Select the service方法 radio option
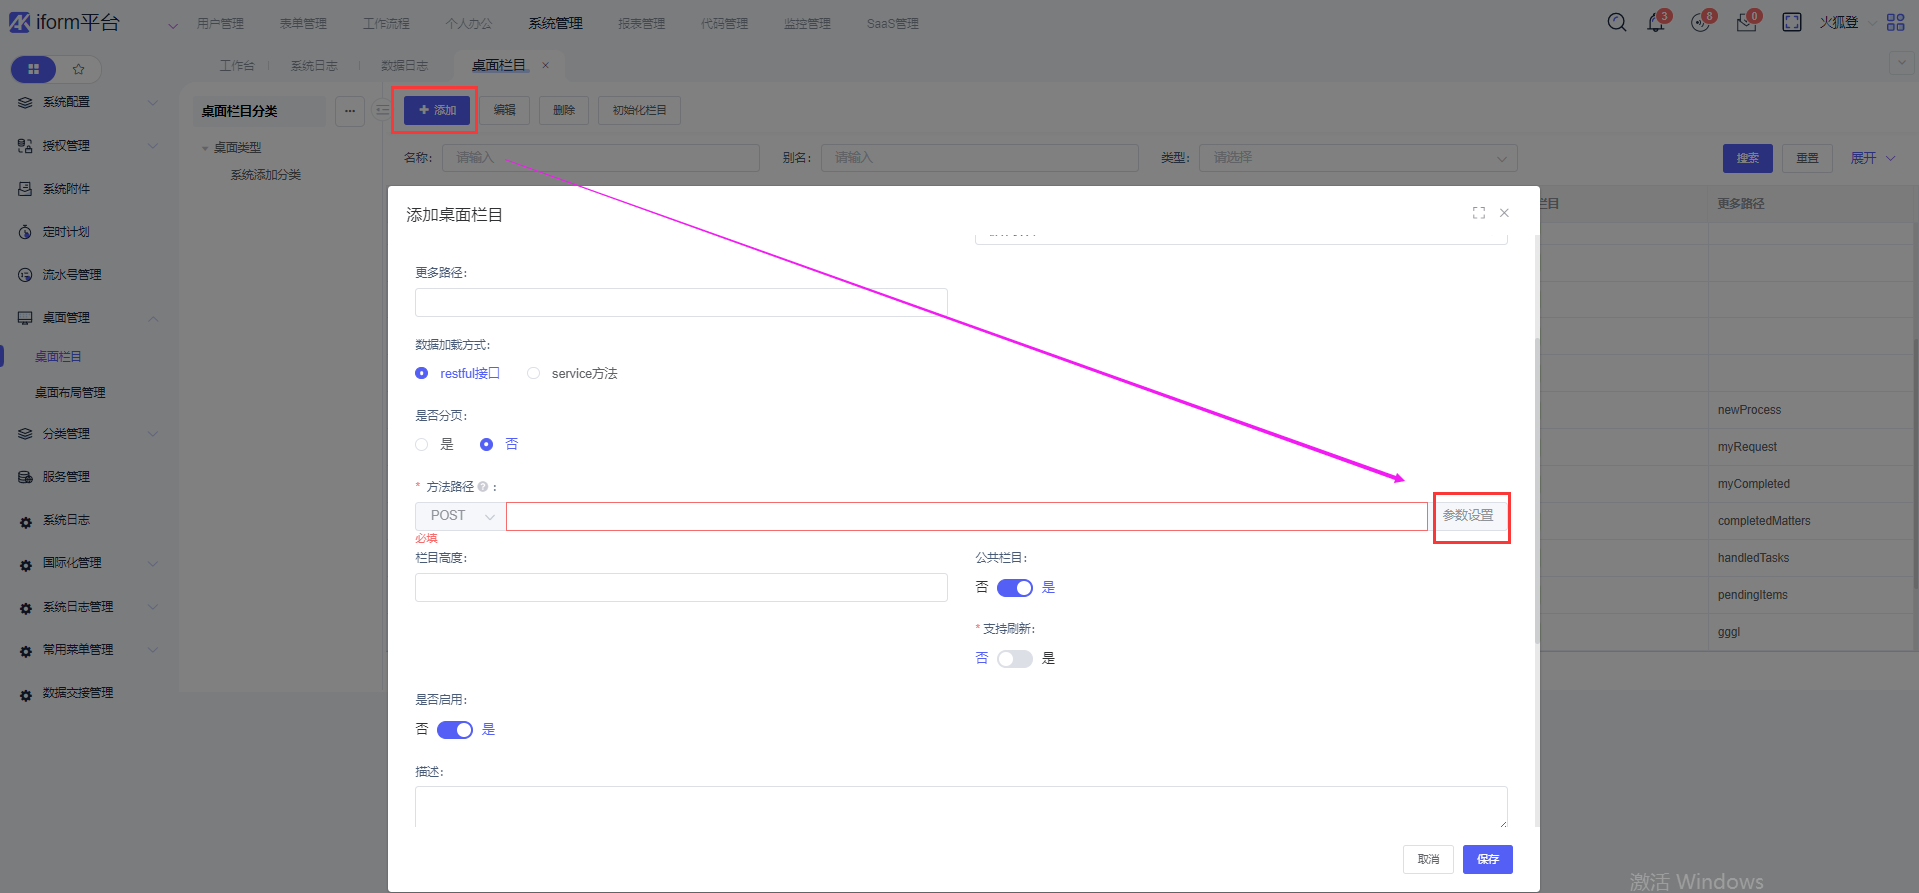1919x893 pixels. (534, 373)
